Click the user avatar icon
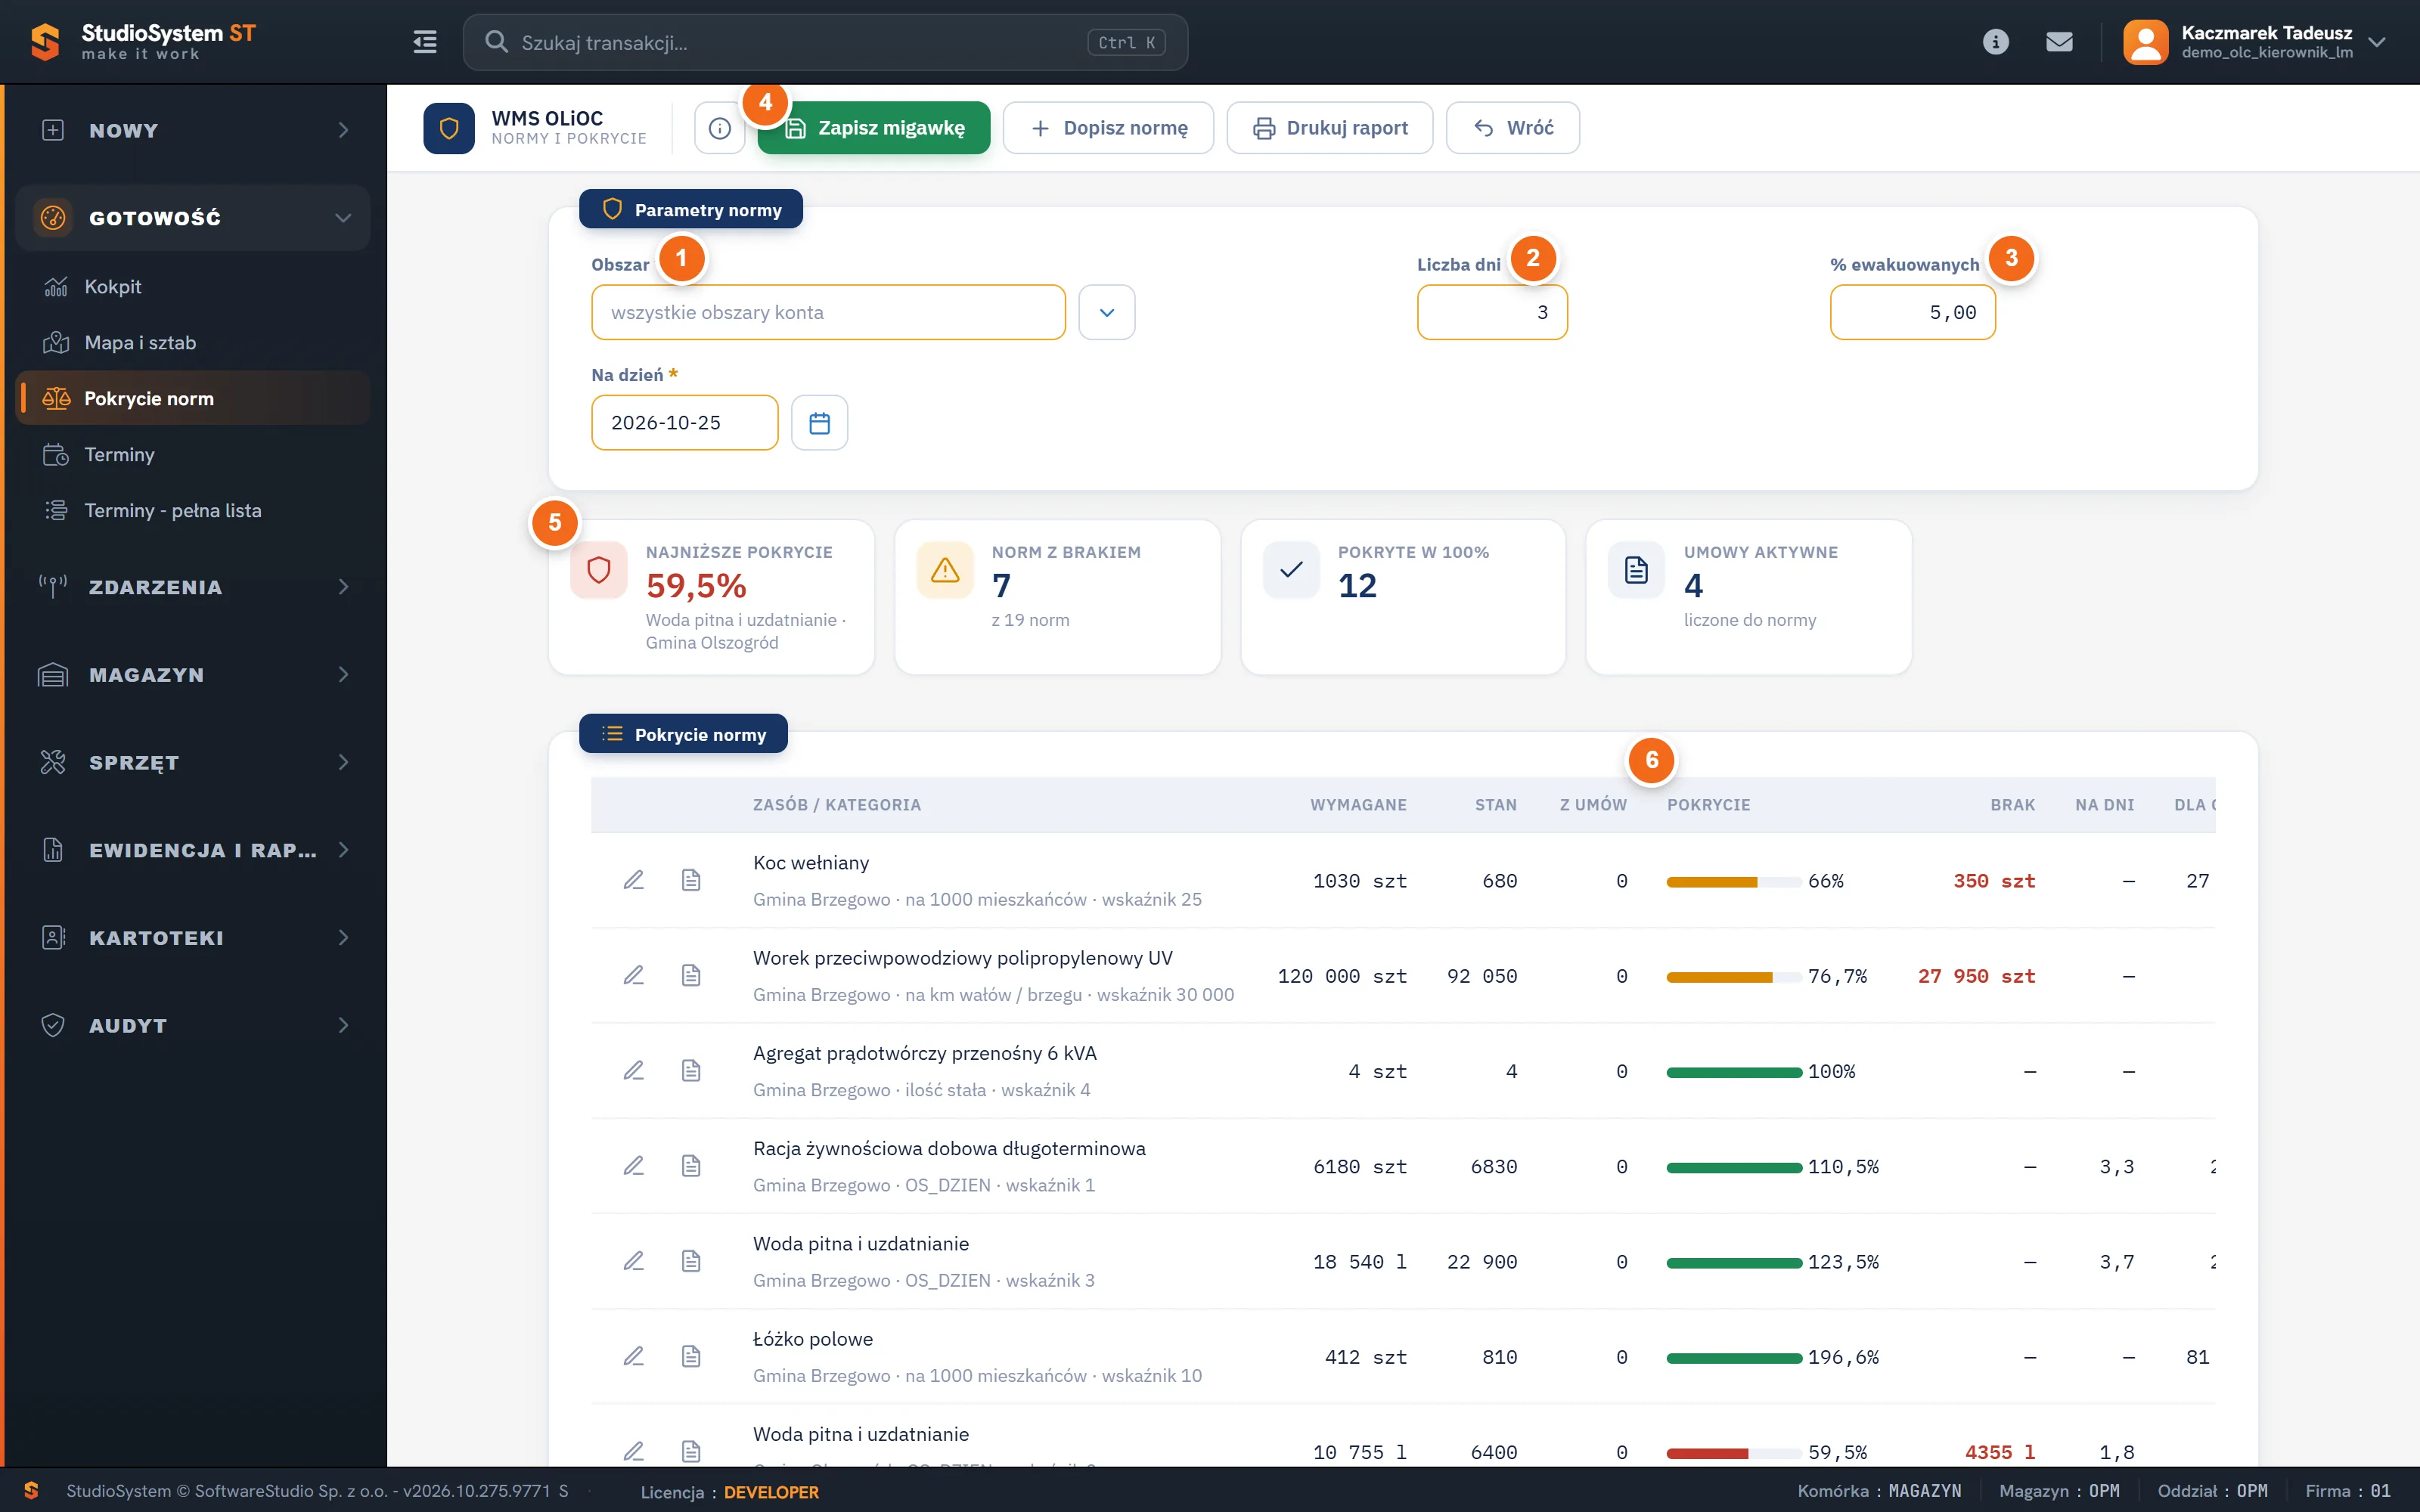The image size is (2420, 1512). tap(2145, 42)
